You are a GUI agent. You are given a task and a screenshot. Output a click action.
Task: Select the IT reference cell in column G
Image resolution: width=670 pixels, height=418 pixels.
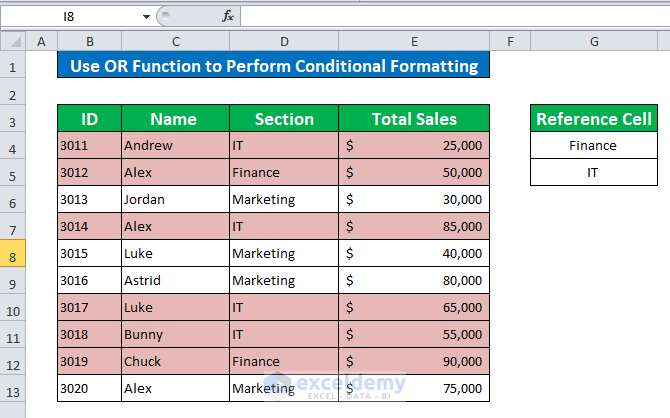click(x=594, y=173)
